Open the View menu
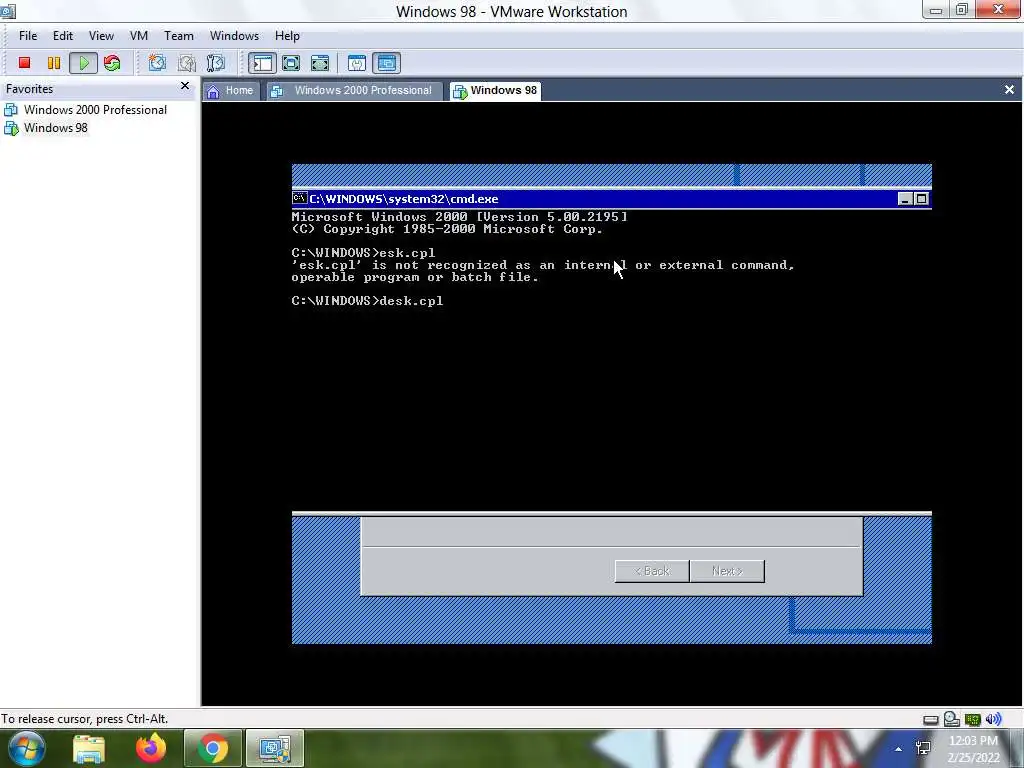 tap(101, 36)
